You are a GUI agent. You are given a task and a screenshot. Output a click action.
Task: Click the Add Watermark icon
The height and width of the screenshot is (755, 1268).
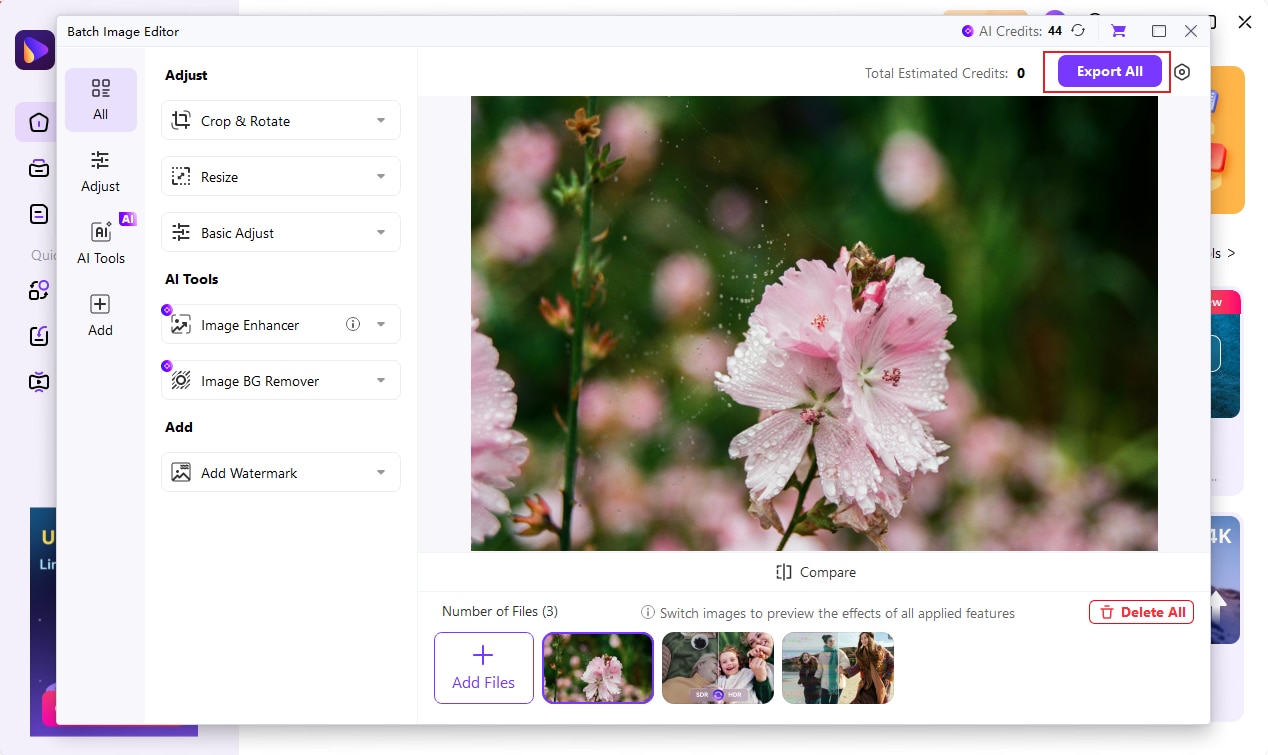pos(181,472)
